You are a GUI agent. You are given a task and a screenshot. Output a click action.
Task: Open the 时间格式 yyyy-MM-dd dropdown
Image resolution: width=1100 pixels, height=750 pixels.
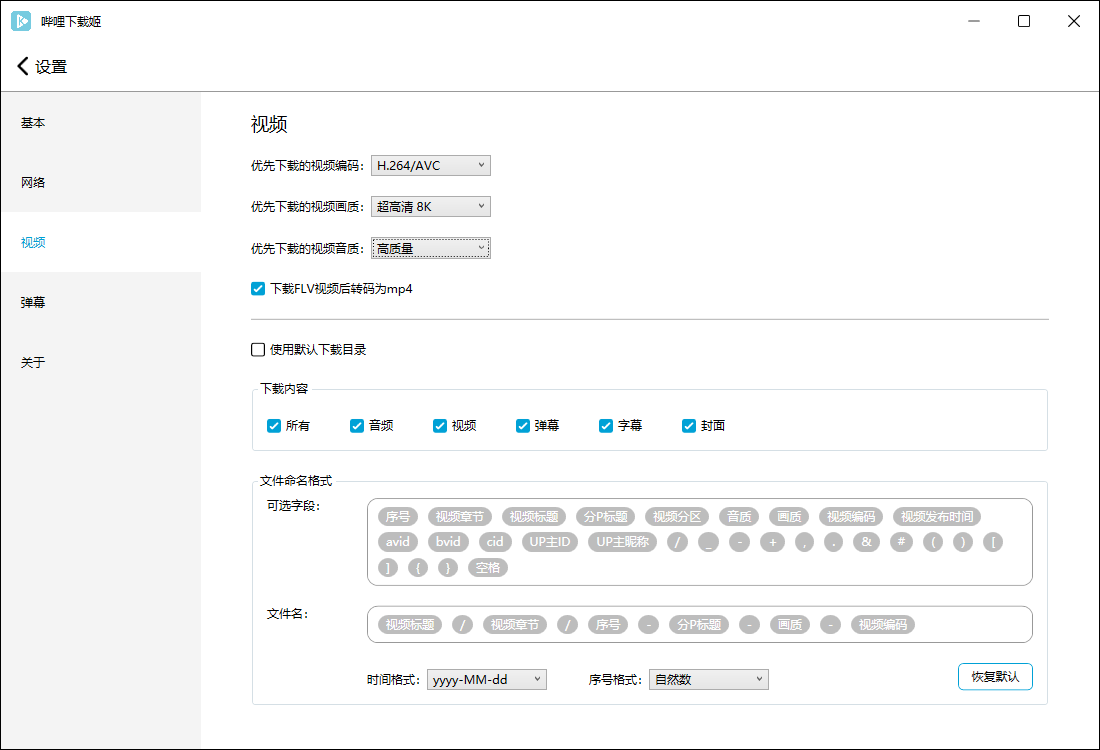(486, 680)
